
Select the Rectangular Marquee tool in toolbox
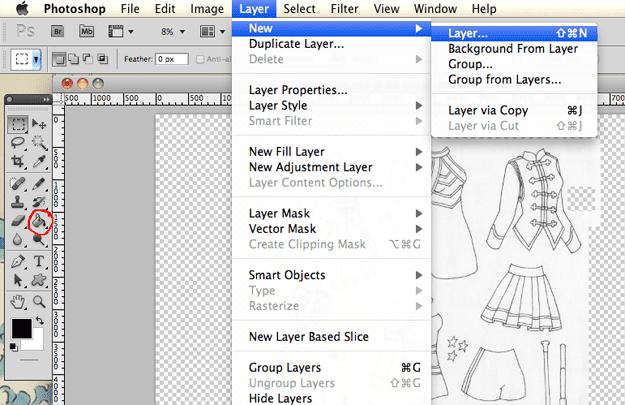(x=18, y=124)
